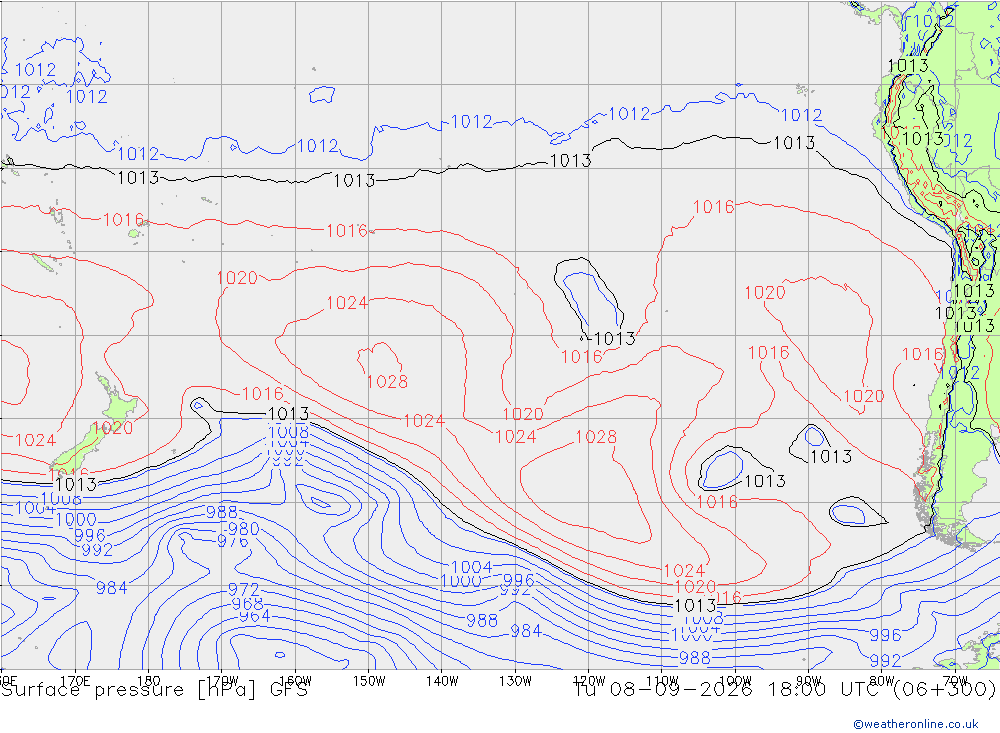Click the 980 isobar label
The image size is (1000, 733).
[243, 529]
